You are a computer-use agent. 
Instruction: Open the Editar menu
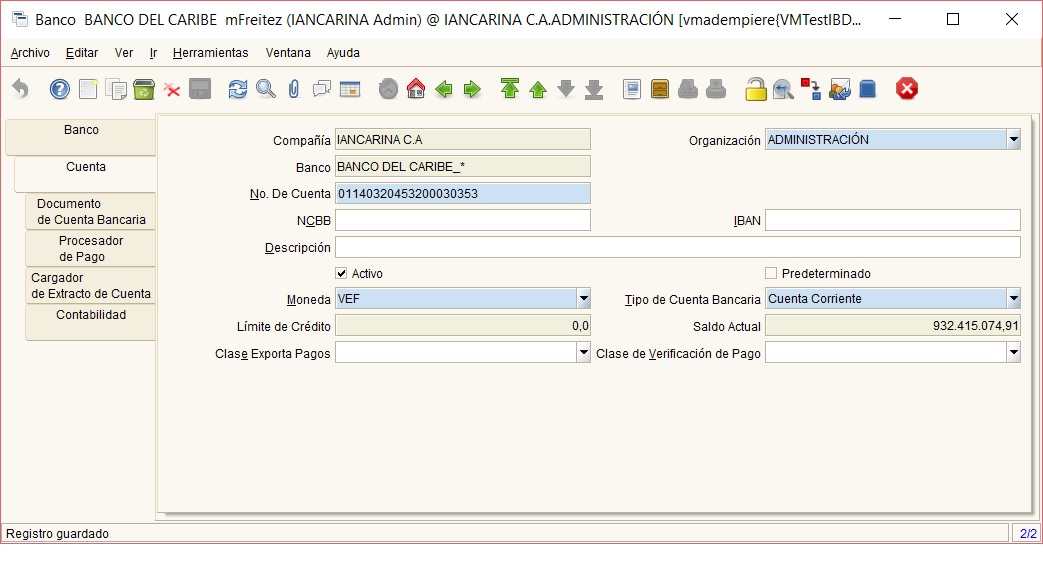pos(82,53)
